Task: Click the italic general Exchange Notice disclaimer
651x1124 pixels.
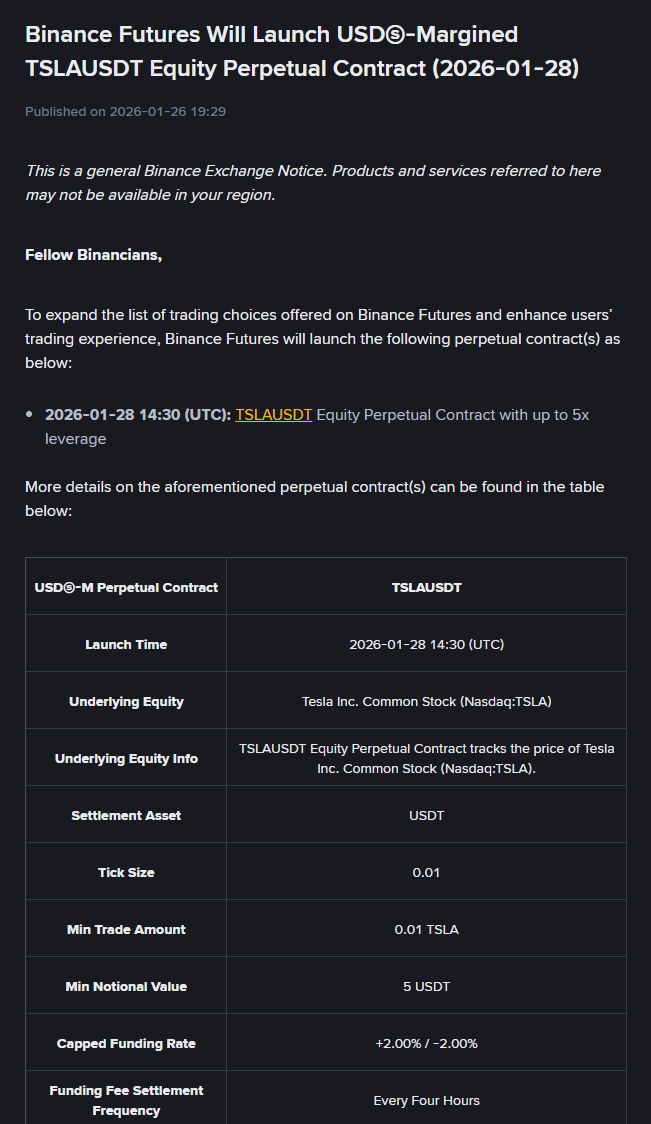Action: 313,182
